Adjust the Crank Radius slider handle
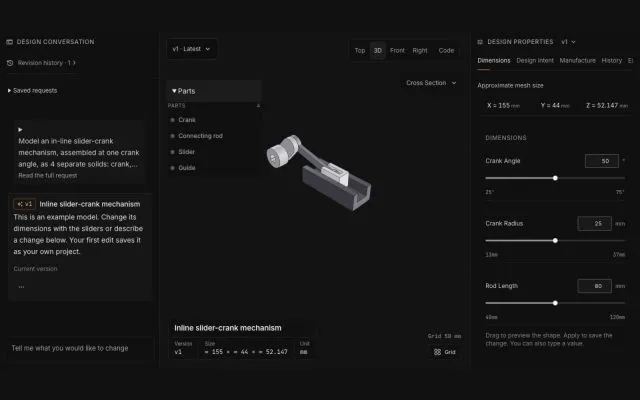 click(555, 241)
